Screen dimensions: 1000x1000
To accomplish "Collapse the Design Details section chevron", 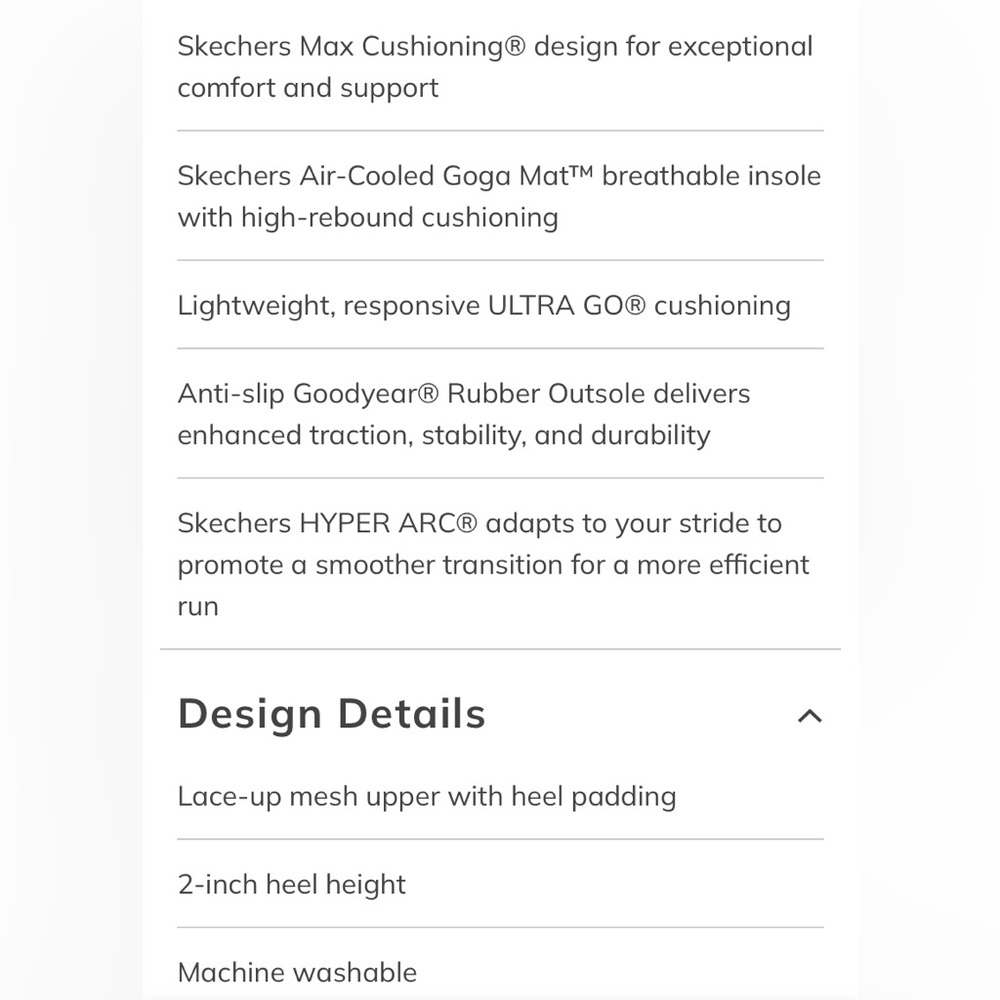I will pos(809,716).
